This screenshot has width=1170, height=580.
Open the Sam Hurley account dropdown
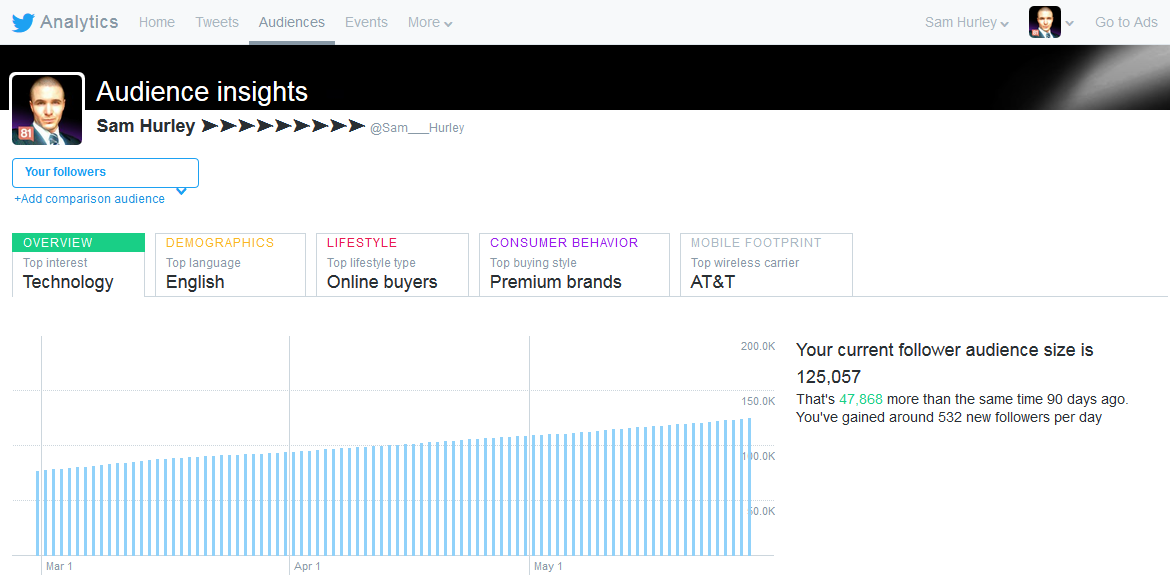pyautogui.click(x=966, y=22)
